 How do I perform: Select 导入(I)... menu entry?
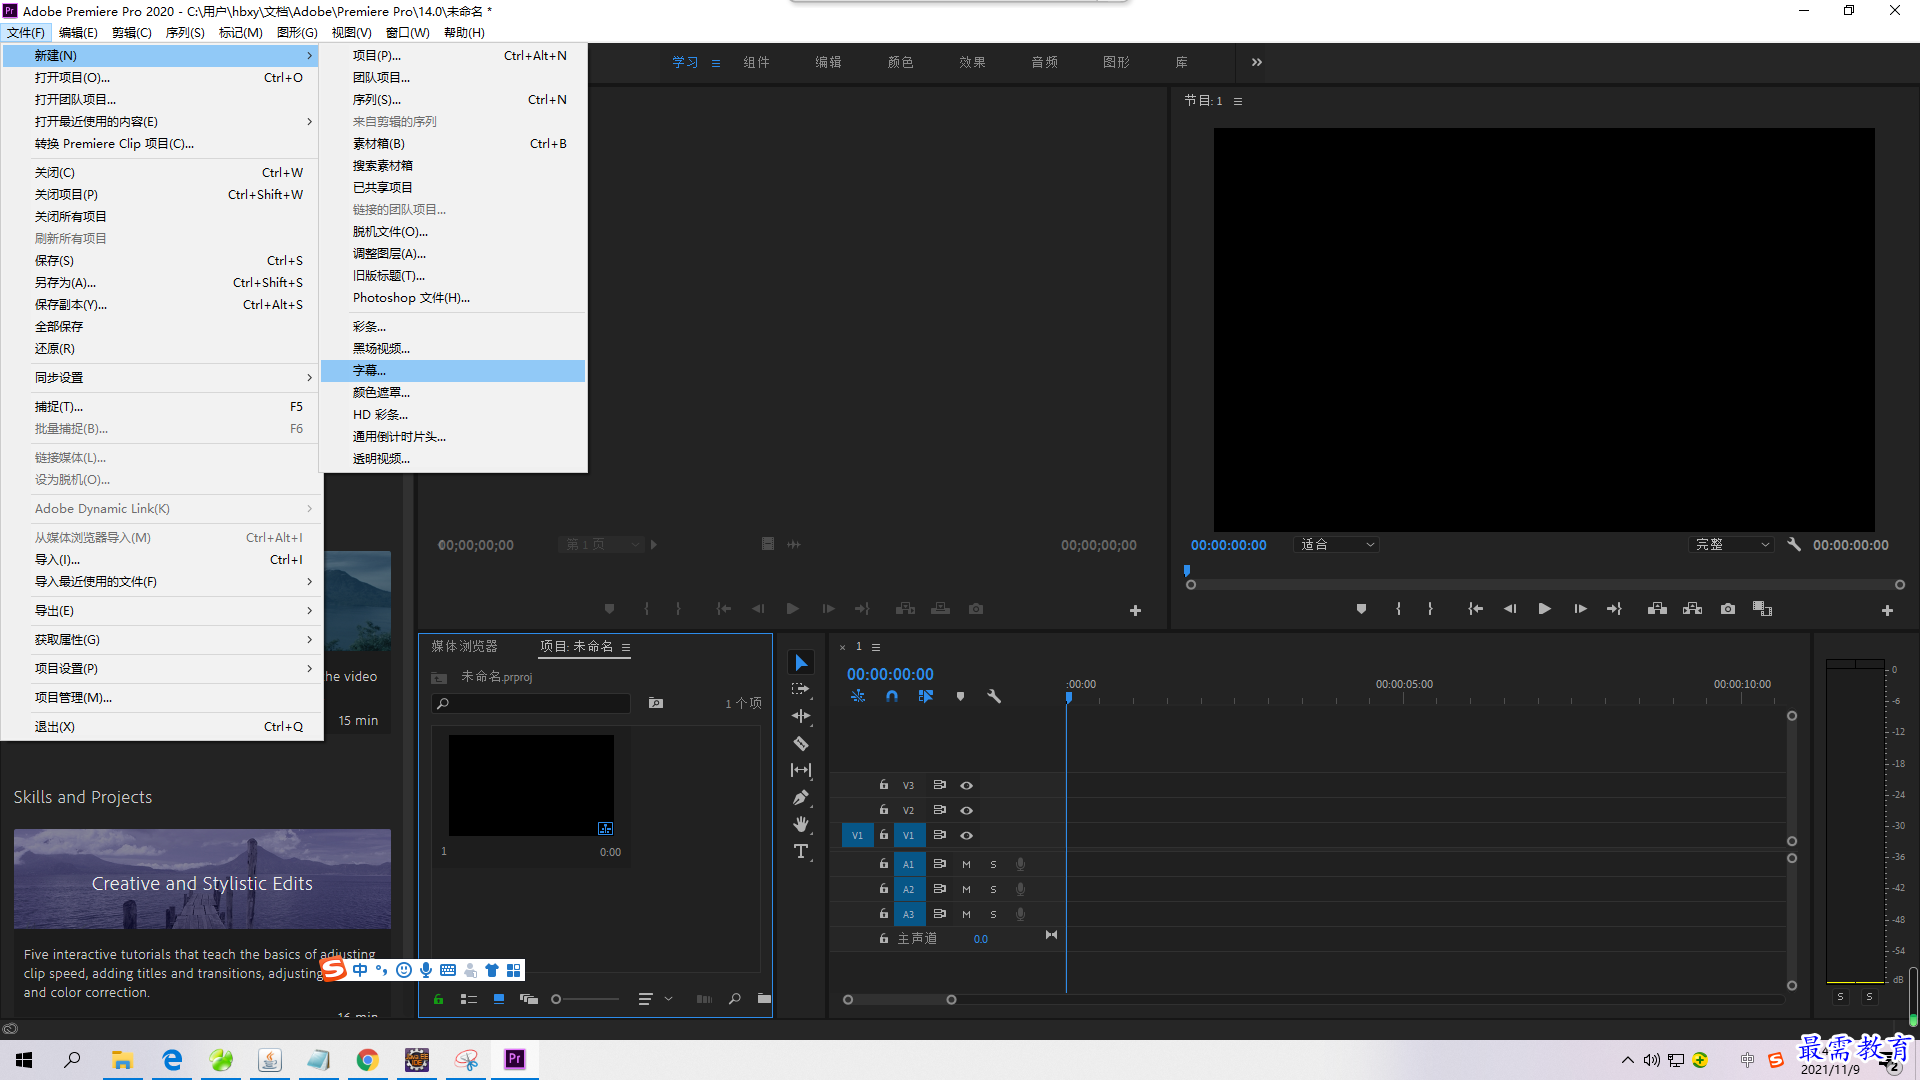click(162, 560)
